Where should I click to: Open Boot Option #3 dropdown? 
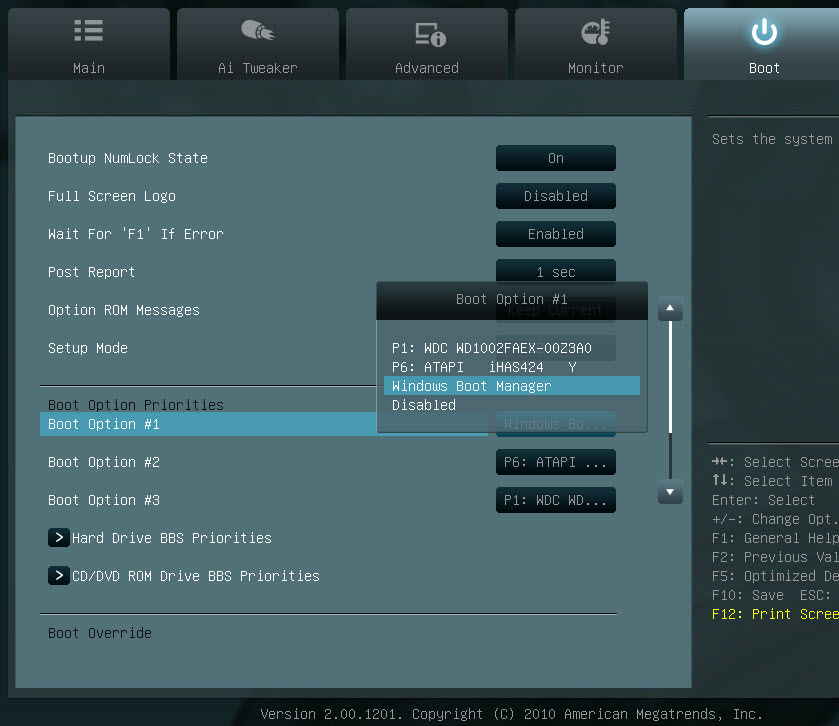556,500
